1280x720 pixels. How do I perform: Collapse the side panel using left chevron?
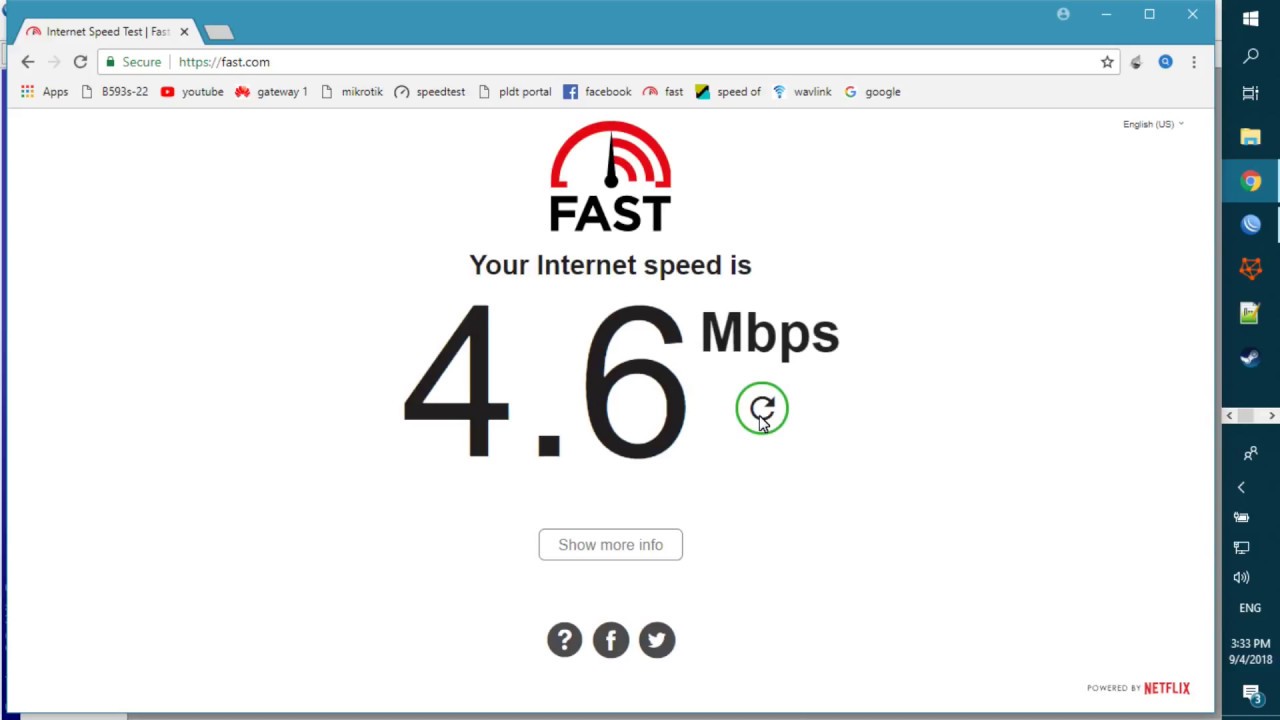pyautogui.click(x=1241, y=487)
